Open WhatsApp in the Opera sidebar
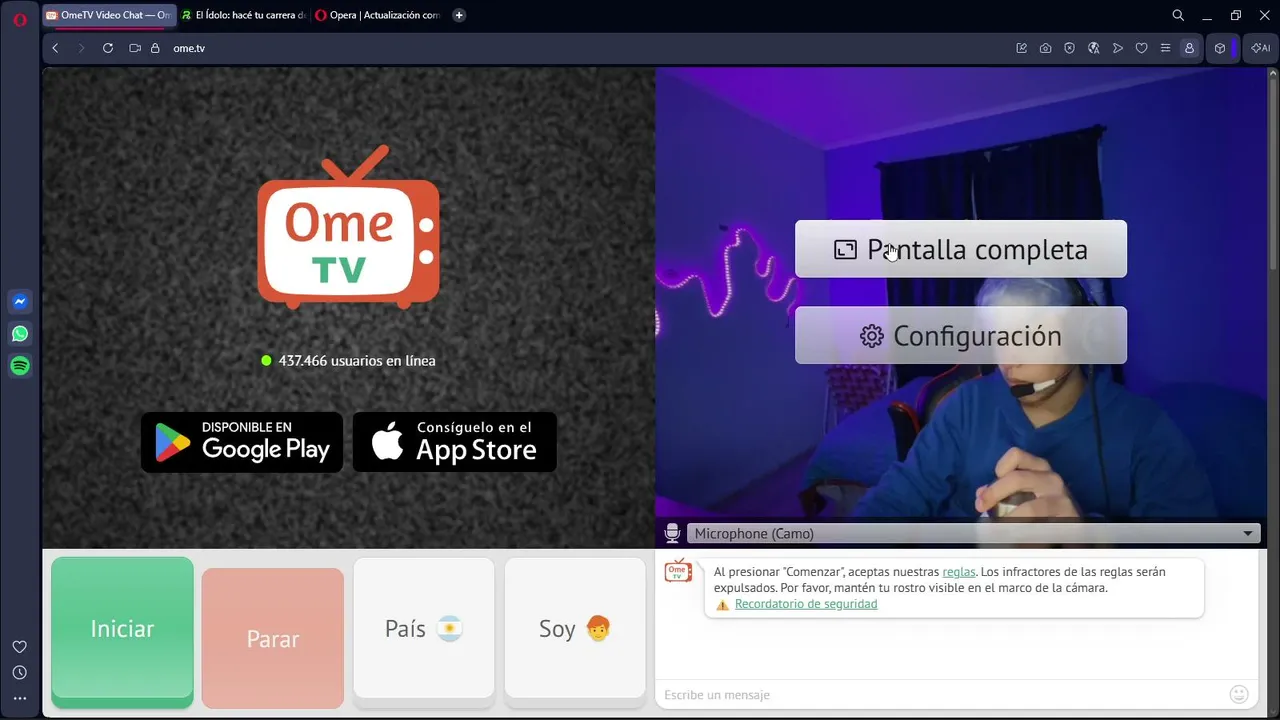Image resolution: width=1280 pixels, height=720 pixels. coord(20,334)
